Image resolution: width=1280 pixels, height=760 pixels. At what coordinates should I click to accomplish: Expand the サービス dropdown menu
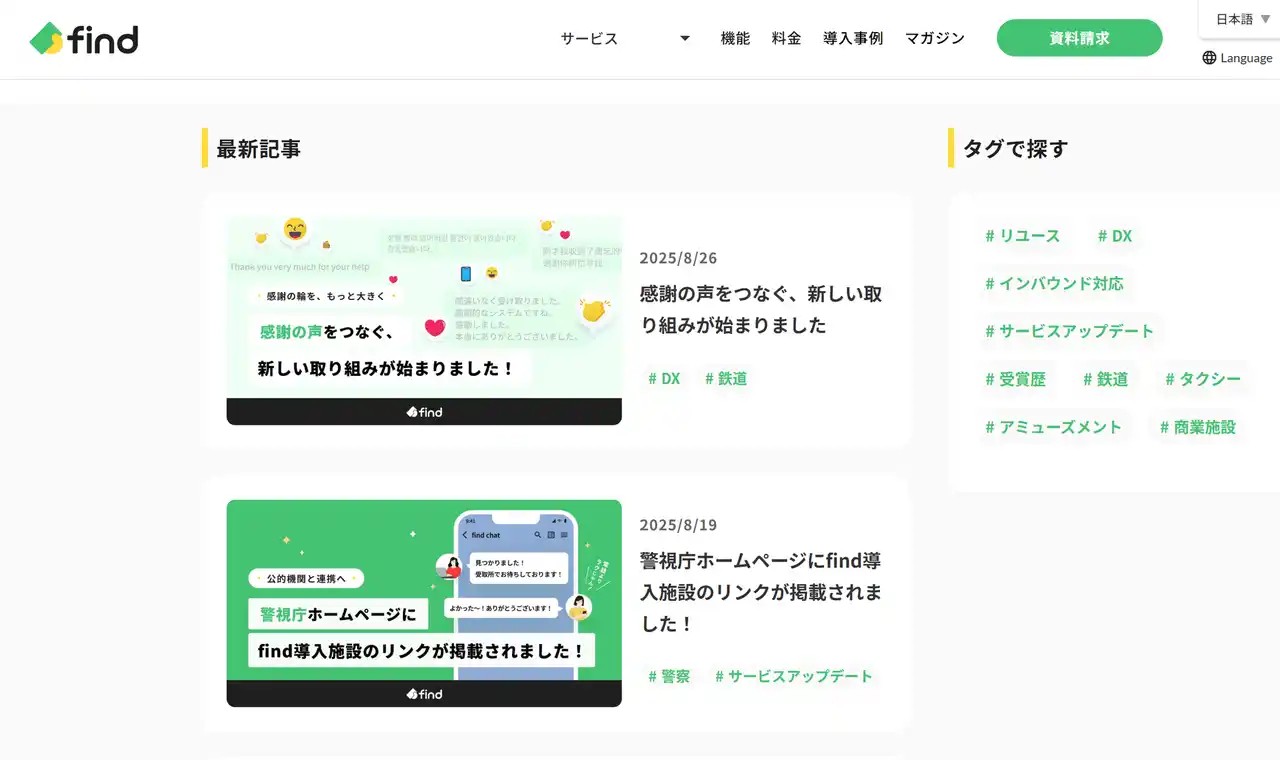625,39
